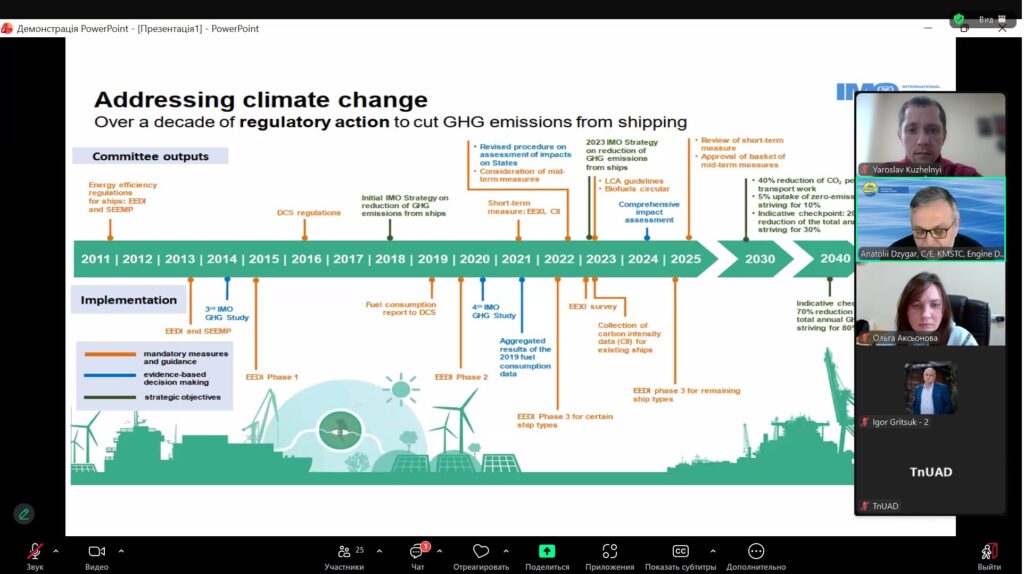Image resolution: width=1024 pixels, height=574 pixels.
Task: Open video options arrow next to Видео
Action: (x=121, y=551)
